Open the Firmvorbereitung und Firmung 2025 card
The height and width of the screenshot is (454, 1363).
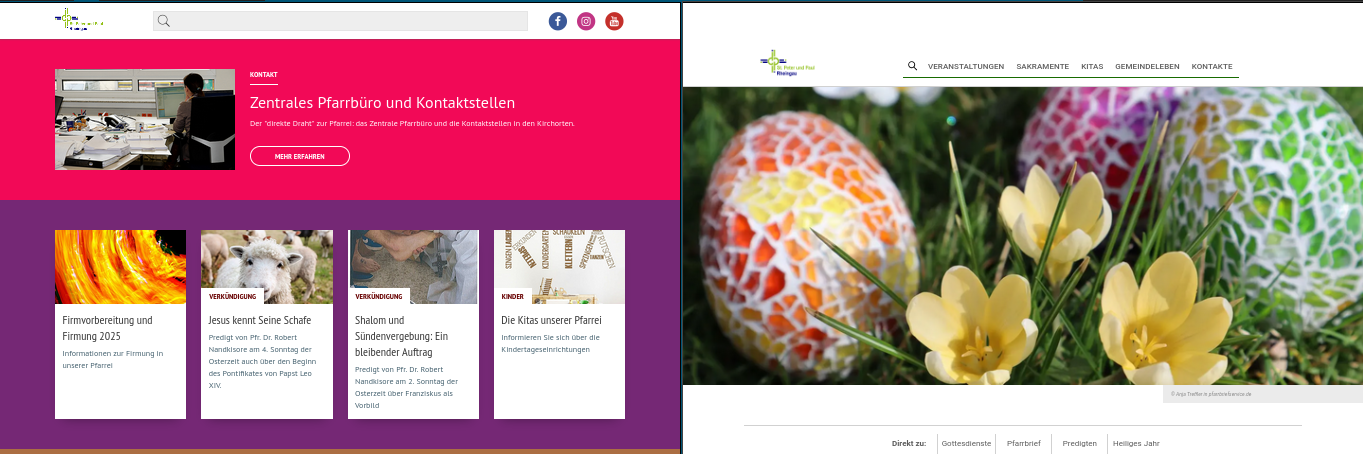tap(120, 324)
